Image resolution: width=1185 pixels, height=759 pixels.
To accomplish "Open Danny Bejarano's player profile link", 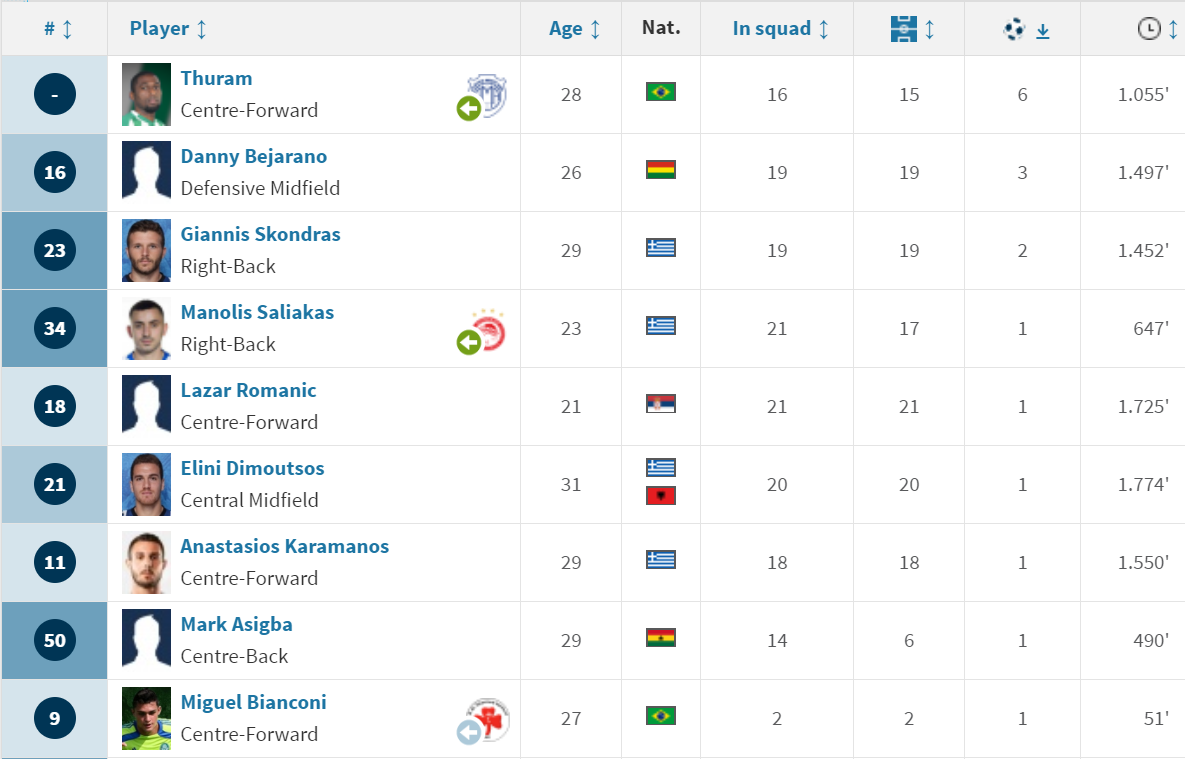I will (x=254, y=156).
